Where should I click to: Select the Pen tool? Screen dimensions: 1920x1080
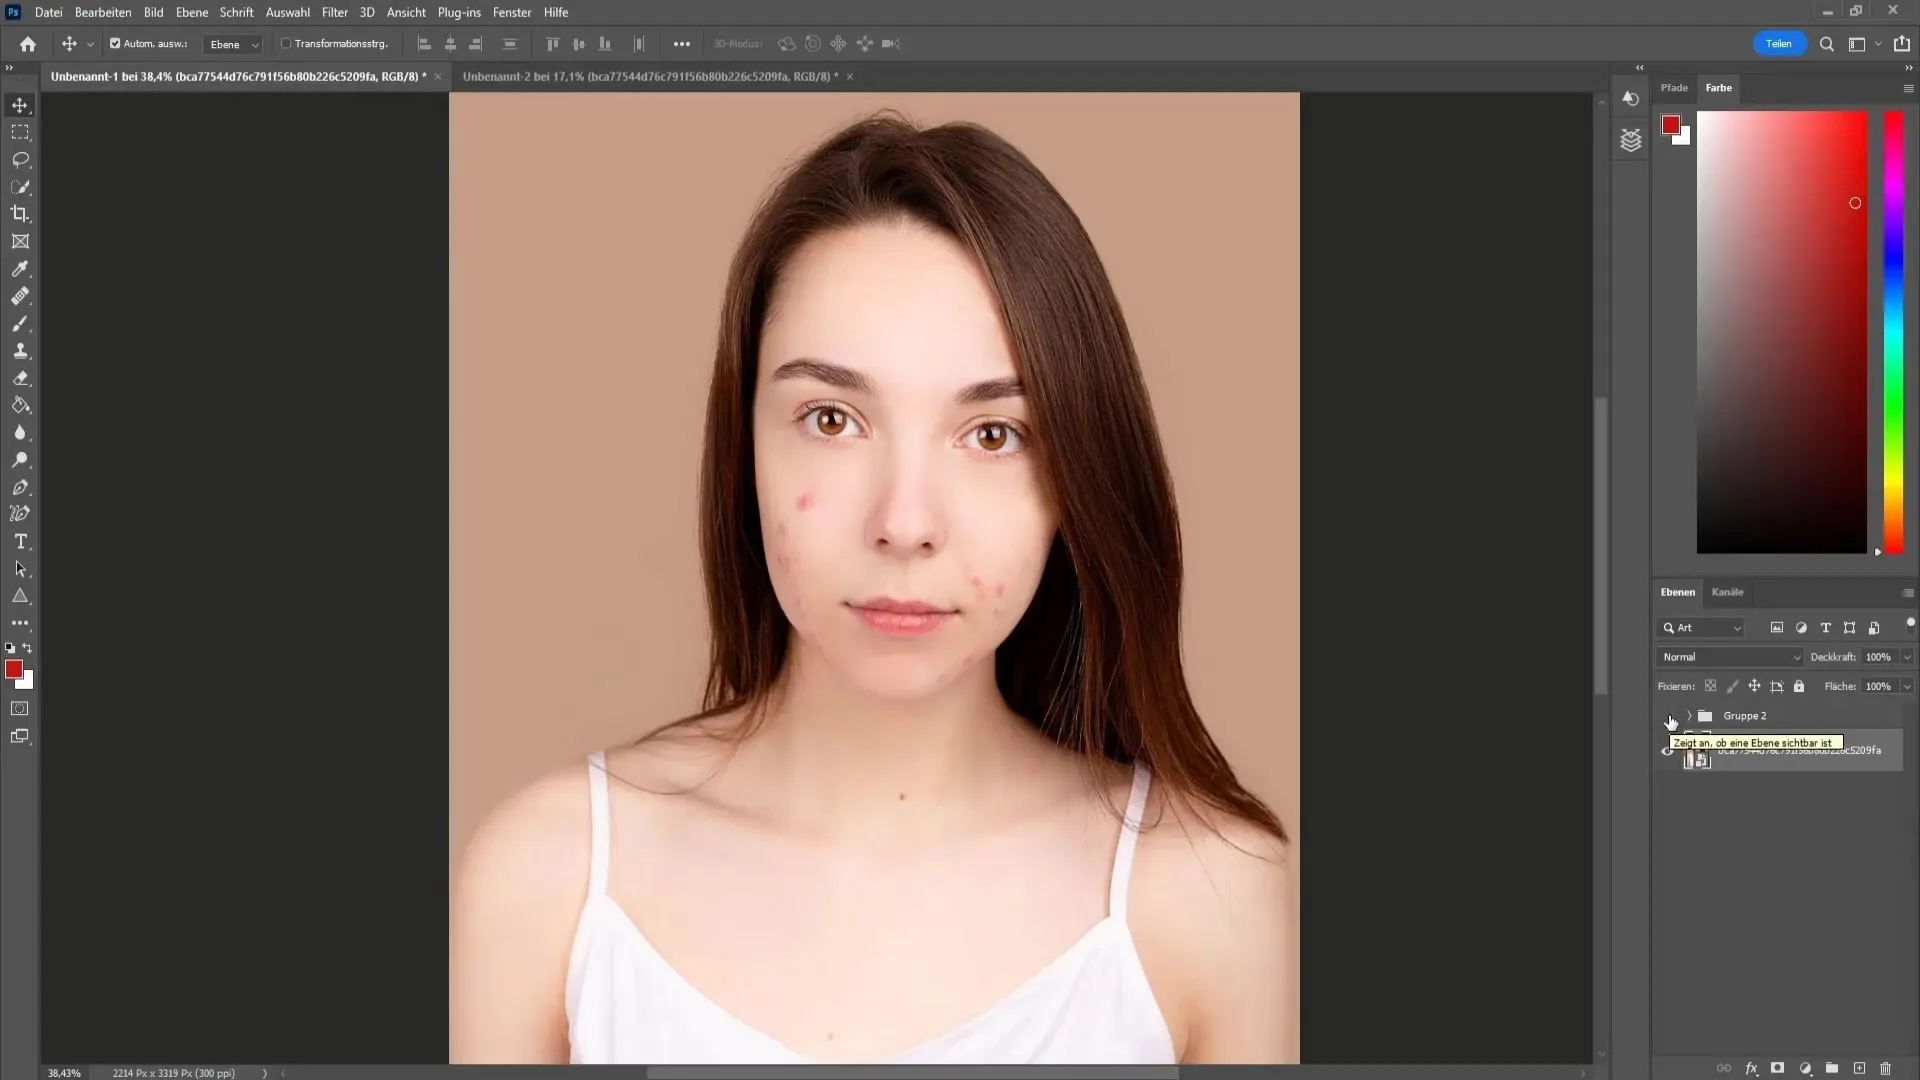[20, 487]
